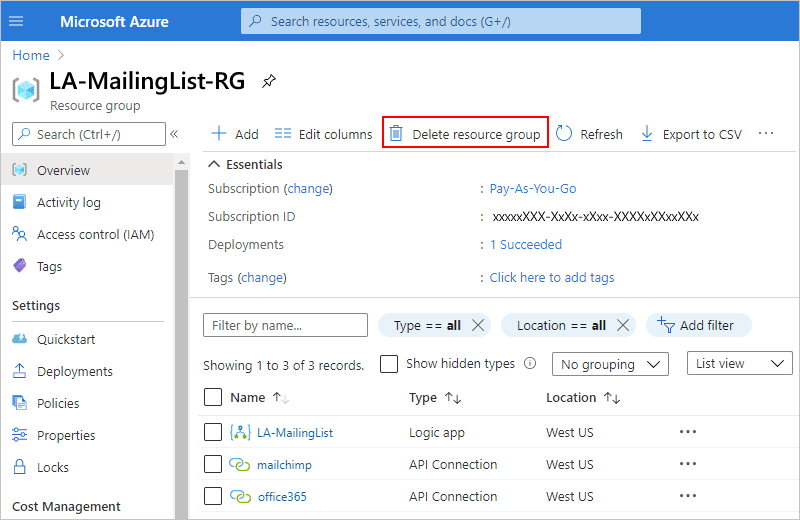Change the subscription via change link
800x520 pixels.
(308, 188)
